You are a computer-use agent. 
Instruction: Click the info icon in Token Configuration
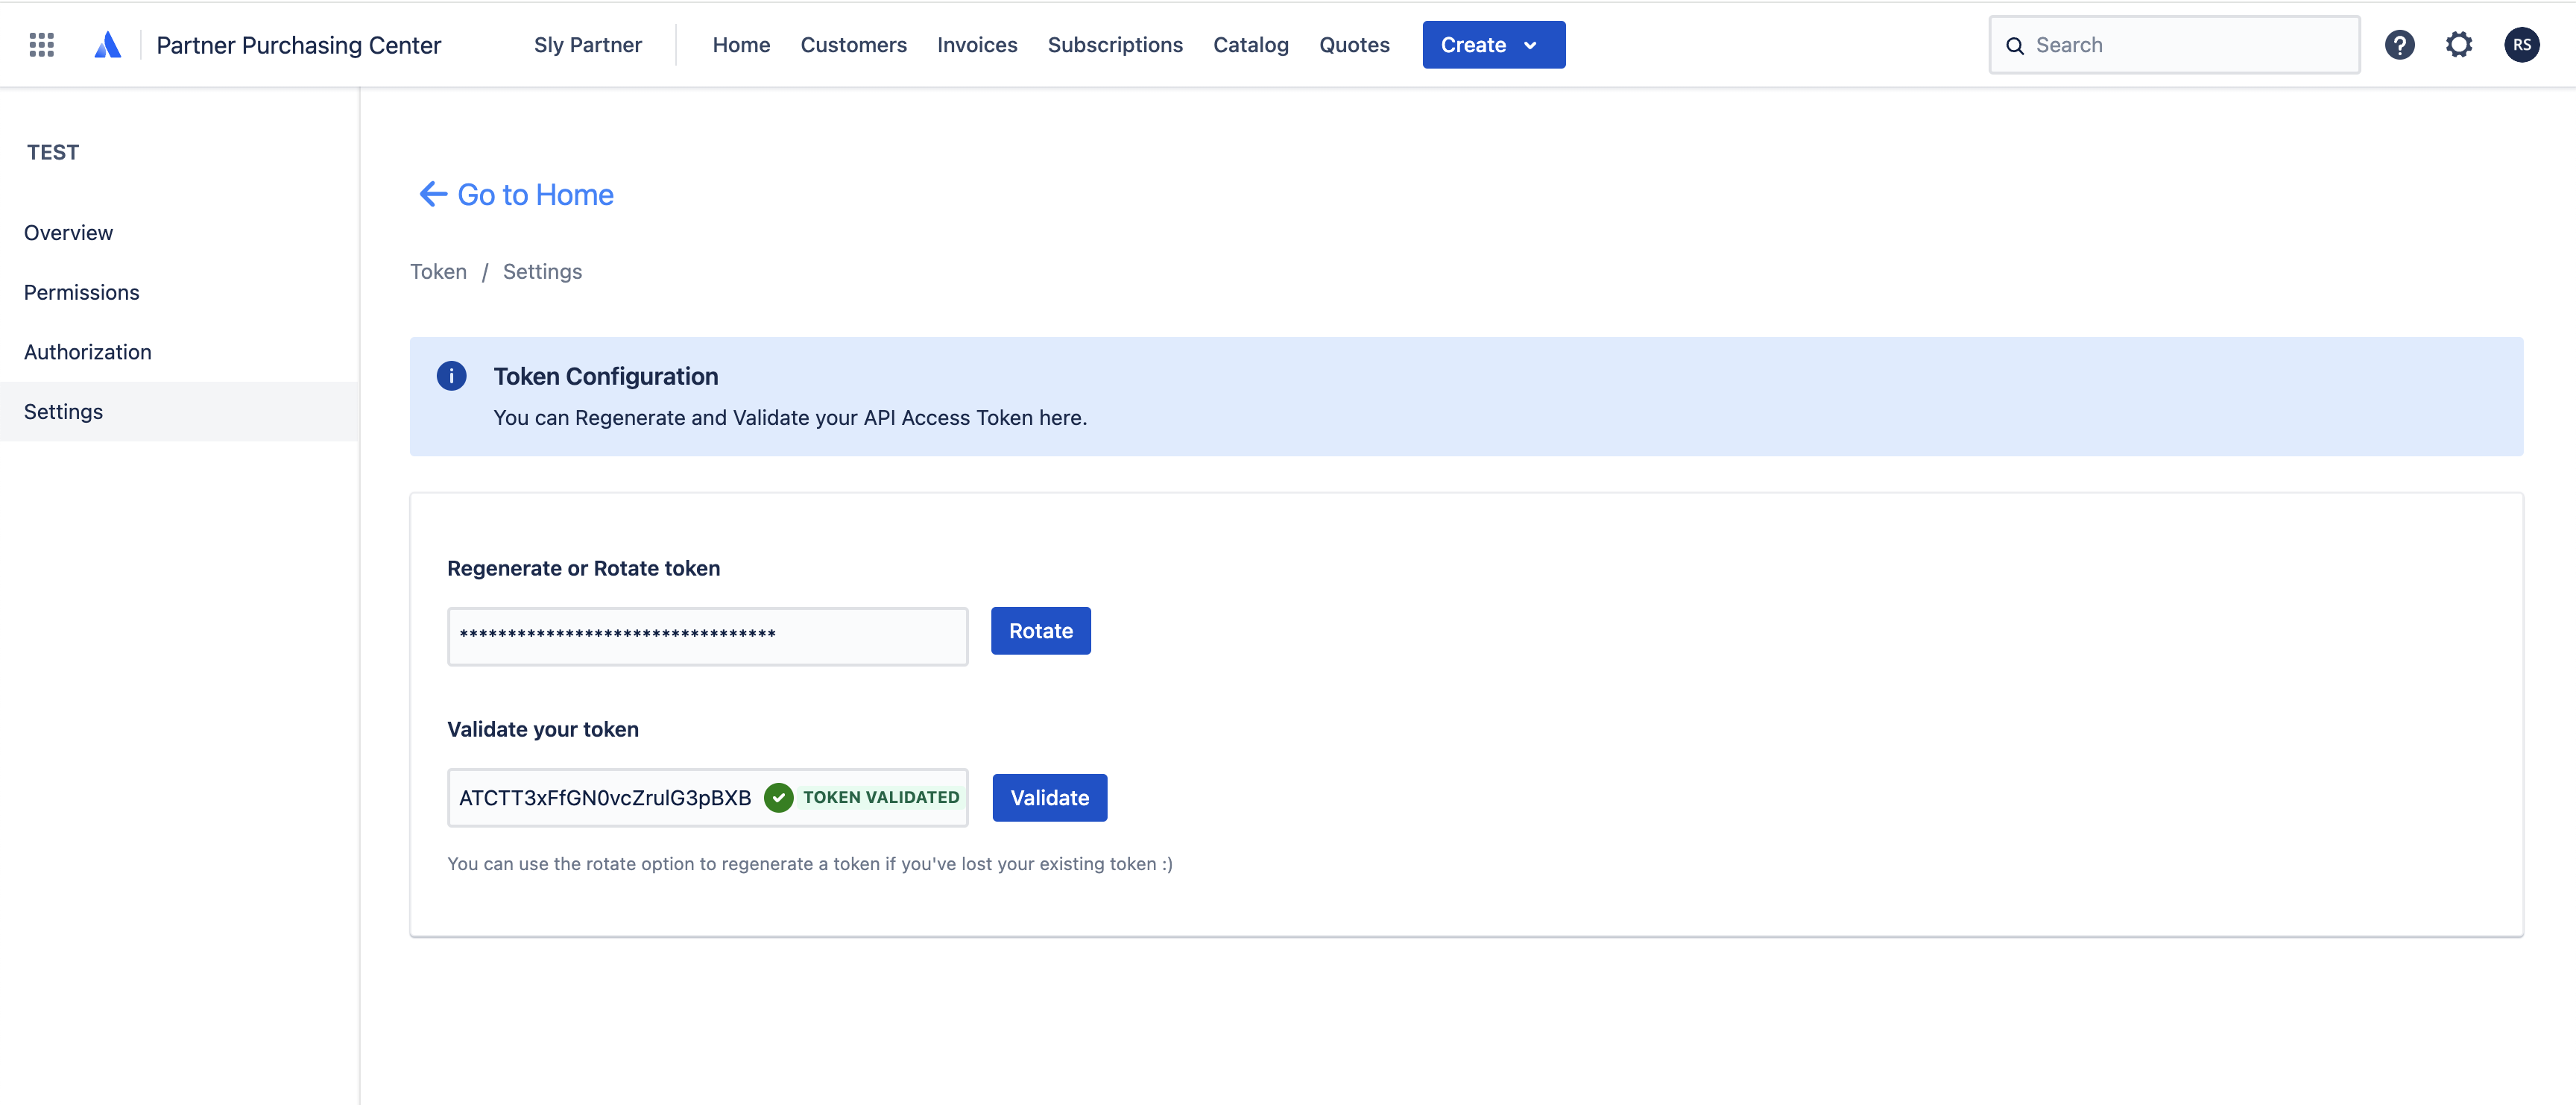click(x=451, y=376)
